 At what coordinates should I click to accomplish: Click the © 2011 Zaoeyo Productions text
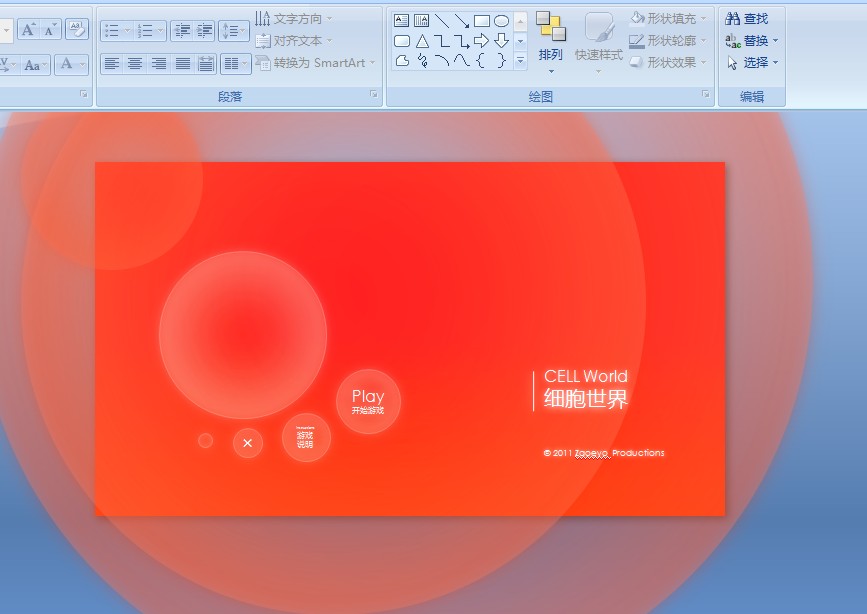[x=604, y=453]
